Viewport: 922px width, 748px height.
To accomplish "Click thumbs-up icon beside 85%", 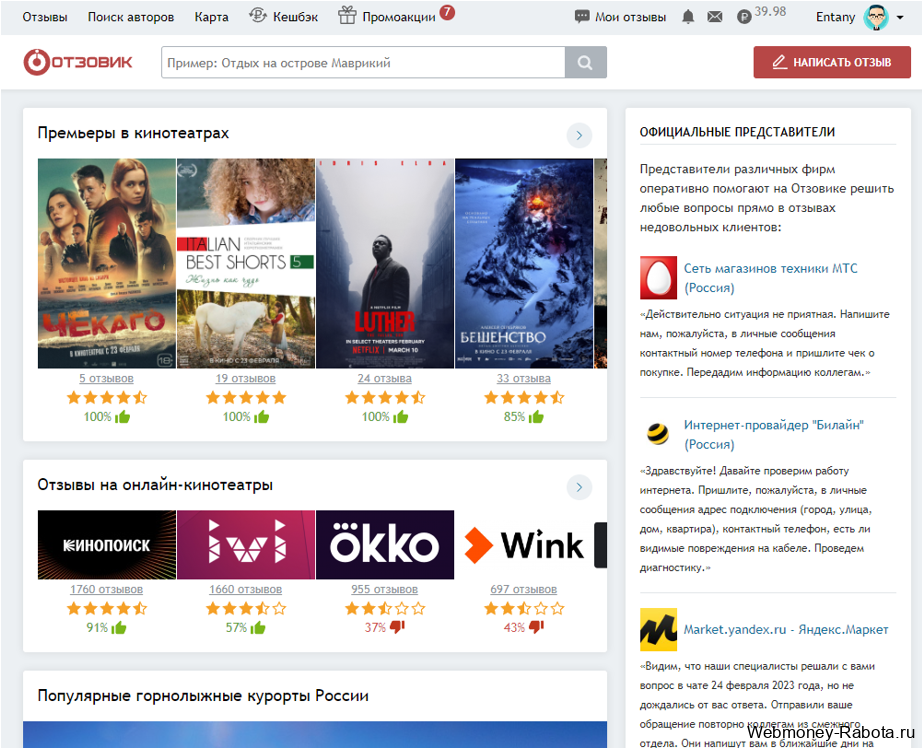I will coord(536,417).
